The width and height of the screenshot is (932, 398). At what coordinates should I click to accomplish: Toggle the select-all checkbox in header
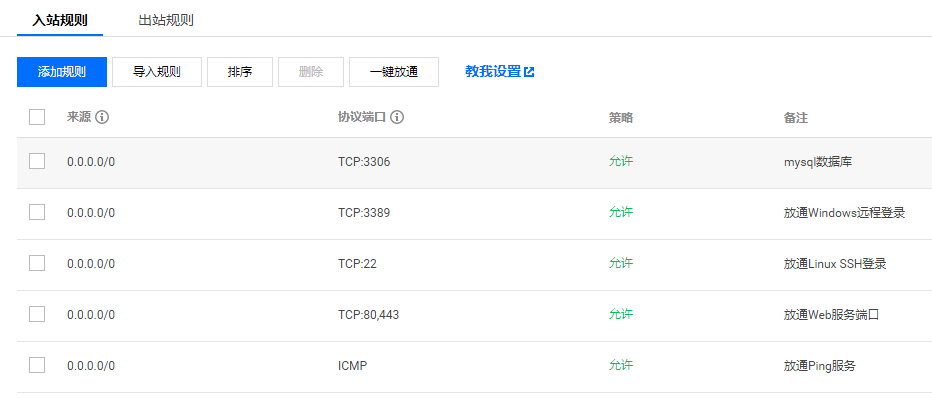click(37, 117)
